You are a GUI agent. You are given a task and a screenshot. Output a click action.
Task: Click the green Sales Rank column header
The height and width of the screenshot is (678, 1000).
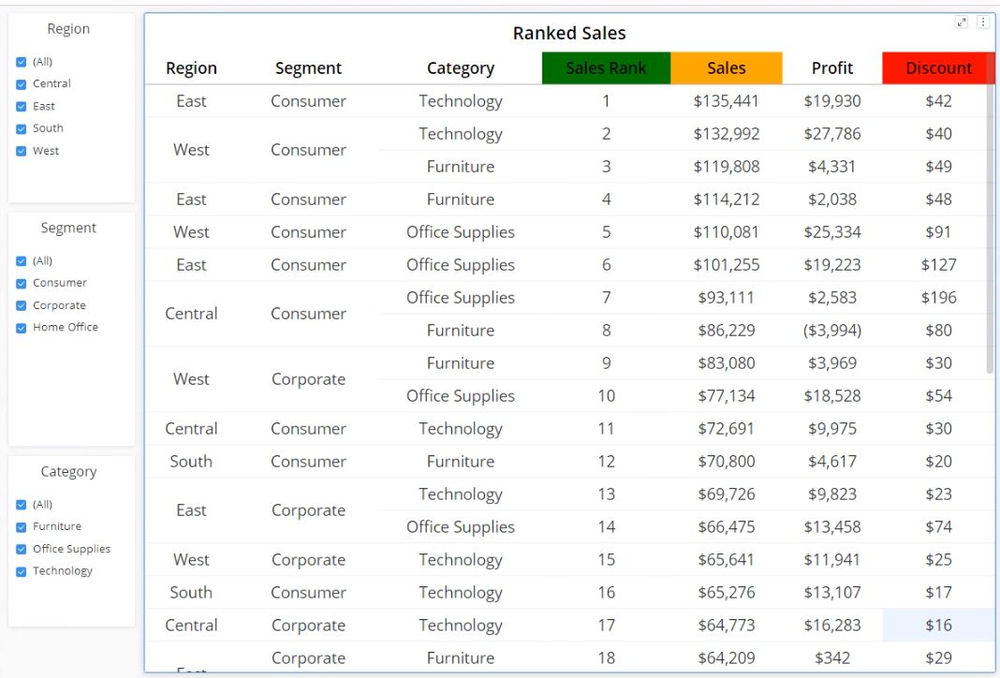click(x=606, y=68)
